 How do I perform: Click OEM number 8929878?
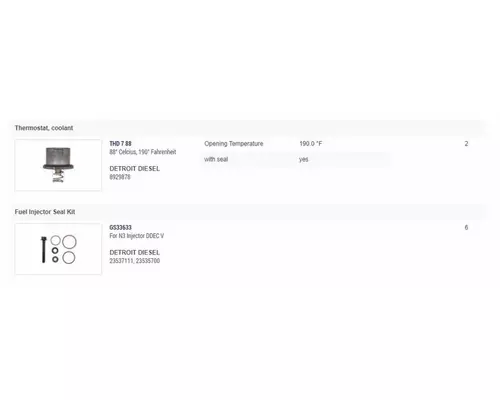click(120, 177)
